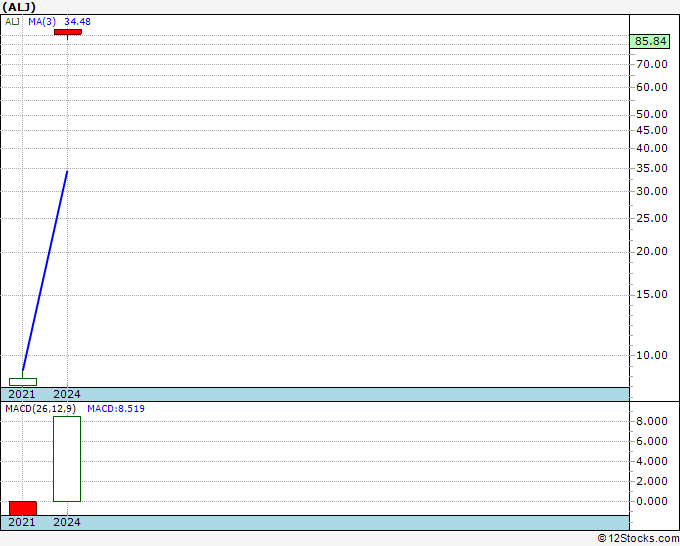This screenshot has height=546, width=680.
Task: Click the (ALJ) chart title
Action: [x=19, y=7]
